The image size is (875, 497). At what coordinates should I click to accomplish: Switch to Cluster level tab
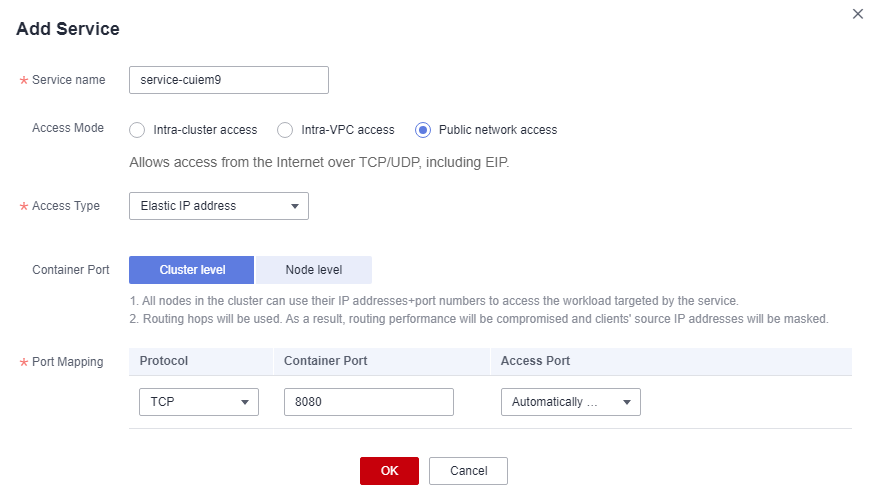191,270
